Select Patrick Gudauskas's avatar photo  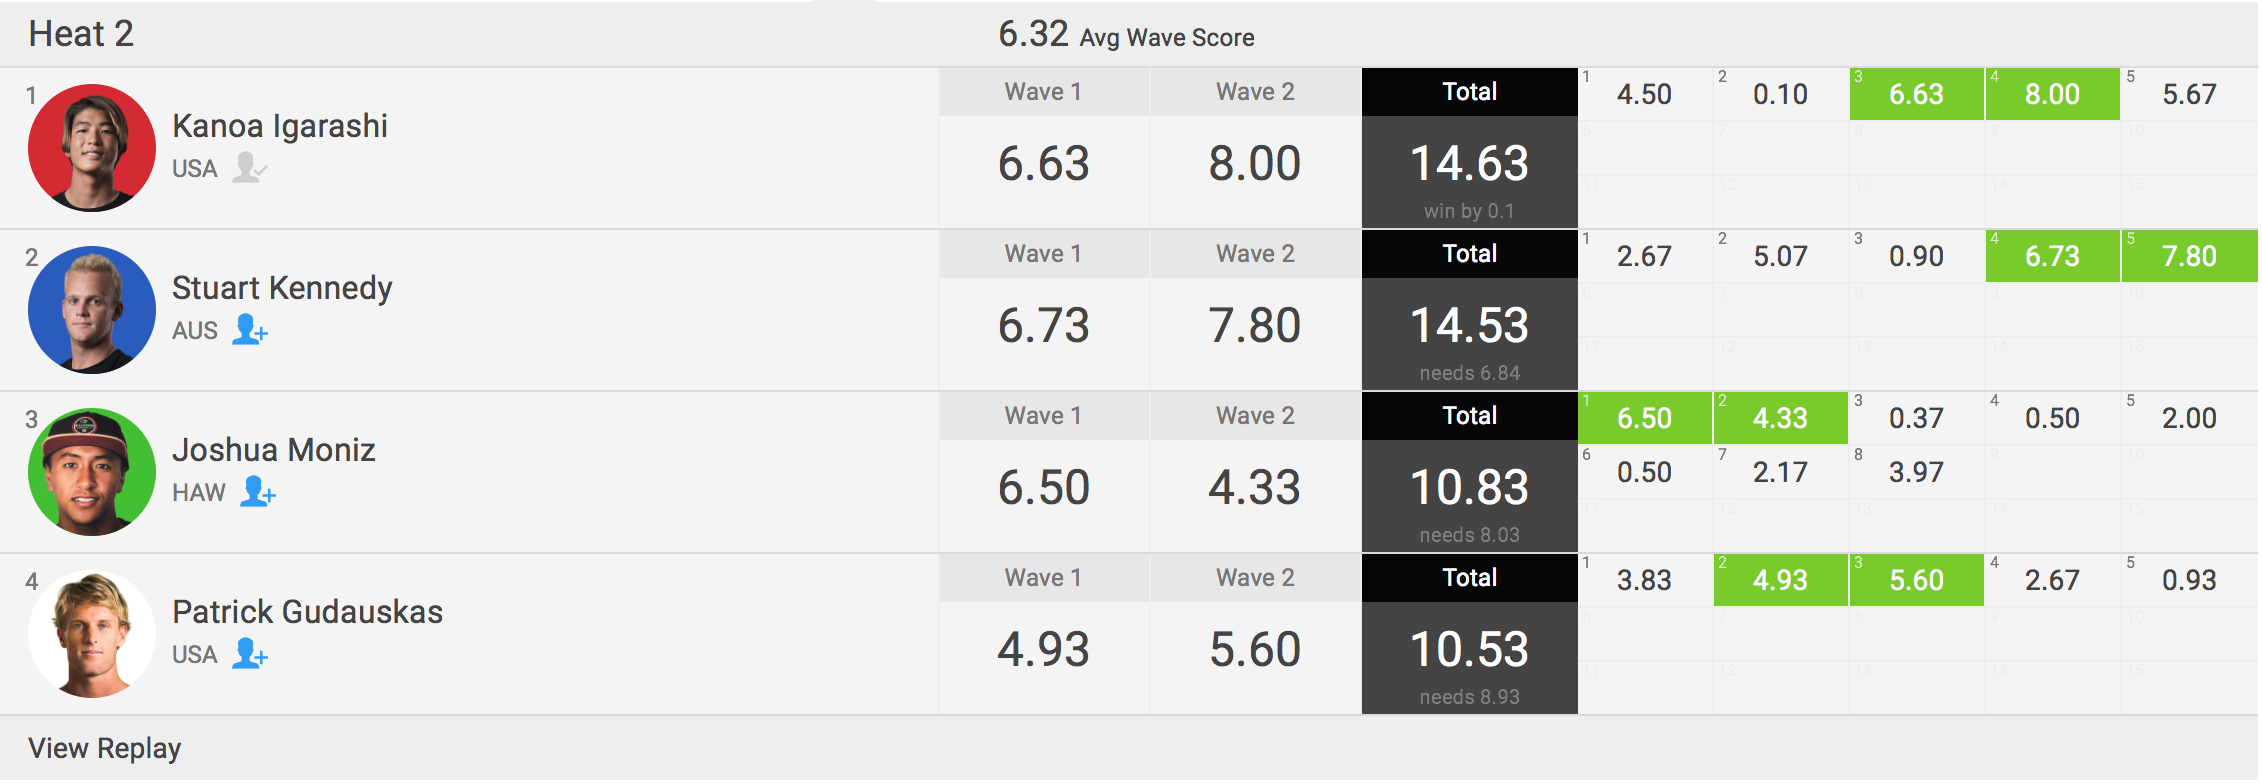point(92,634)
